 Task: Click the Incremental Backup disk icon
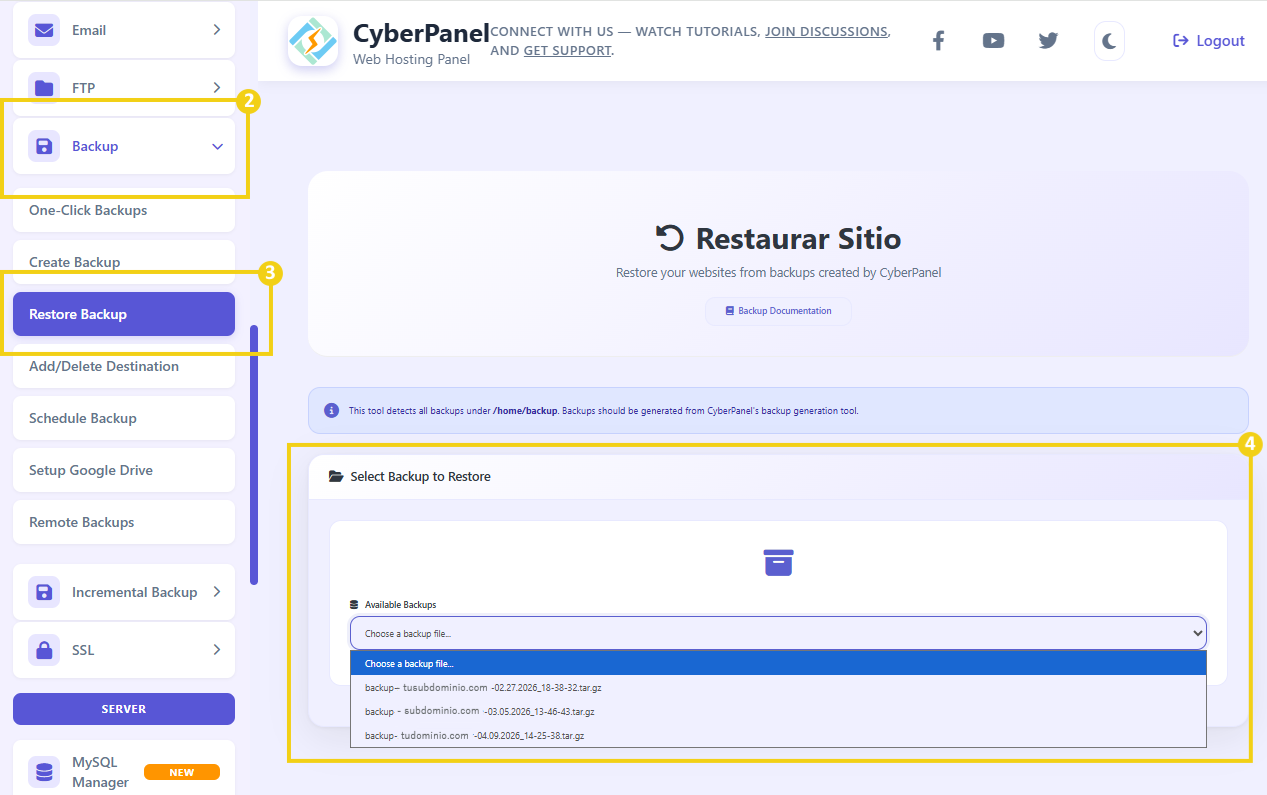point(44,592)
